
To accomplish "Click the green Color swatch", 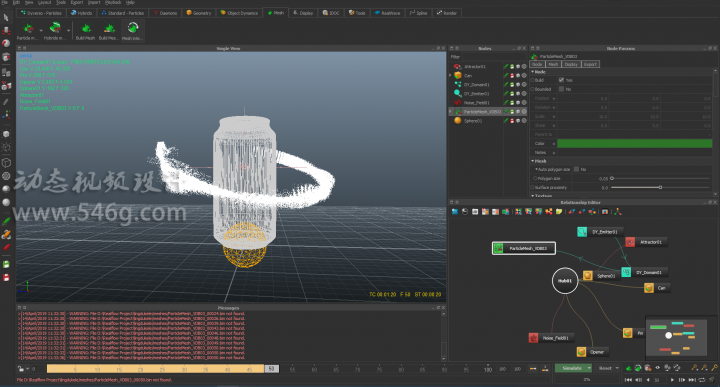I will tap(634, 143).
